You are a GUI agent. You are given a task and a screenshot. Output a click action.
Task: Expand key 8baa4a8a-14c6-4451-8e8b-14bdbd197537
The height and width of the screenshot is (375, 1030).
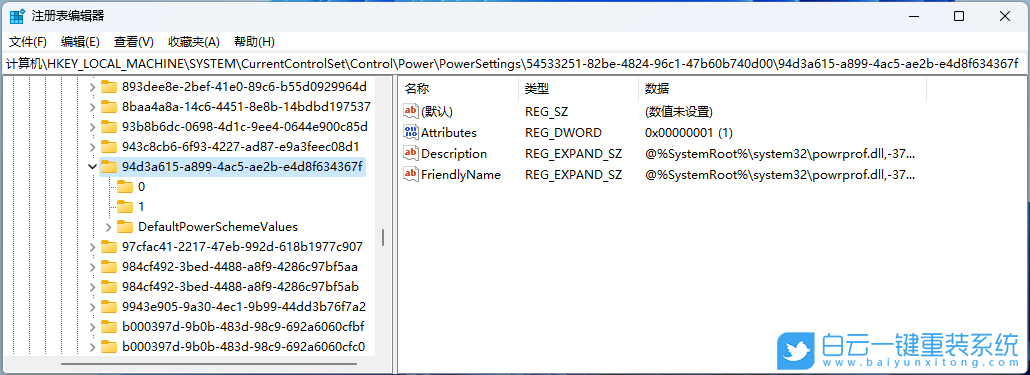(93, 106)
